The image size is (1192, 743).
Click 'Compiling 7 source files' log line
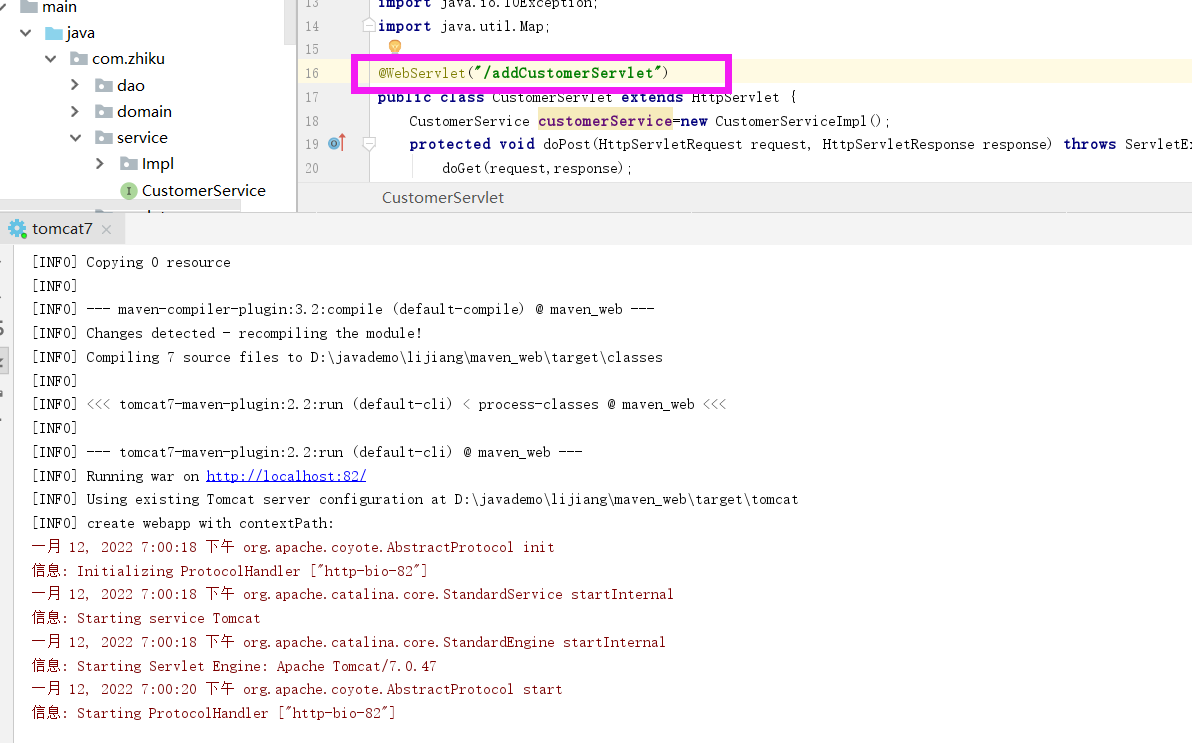coord(347,357)
